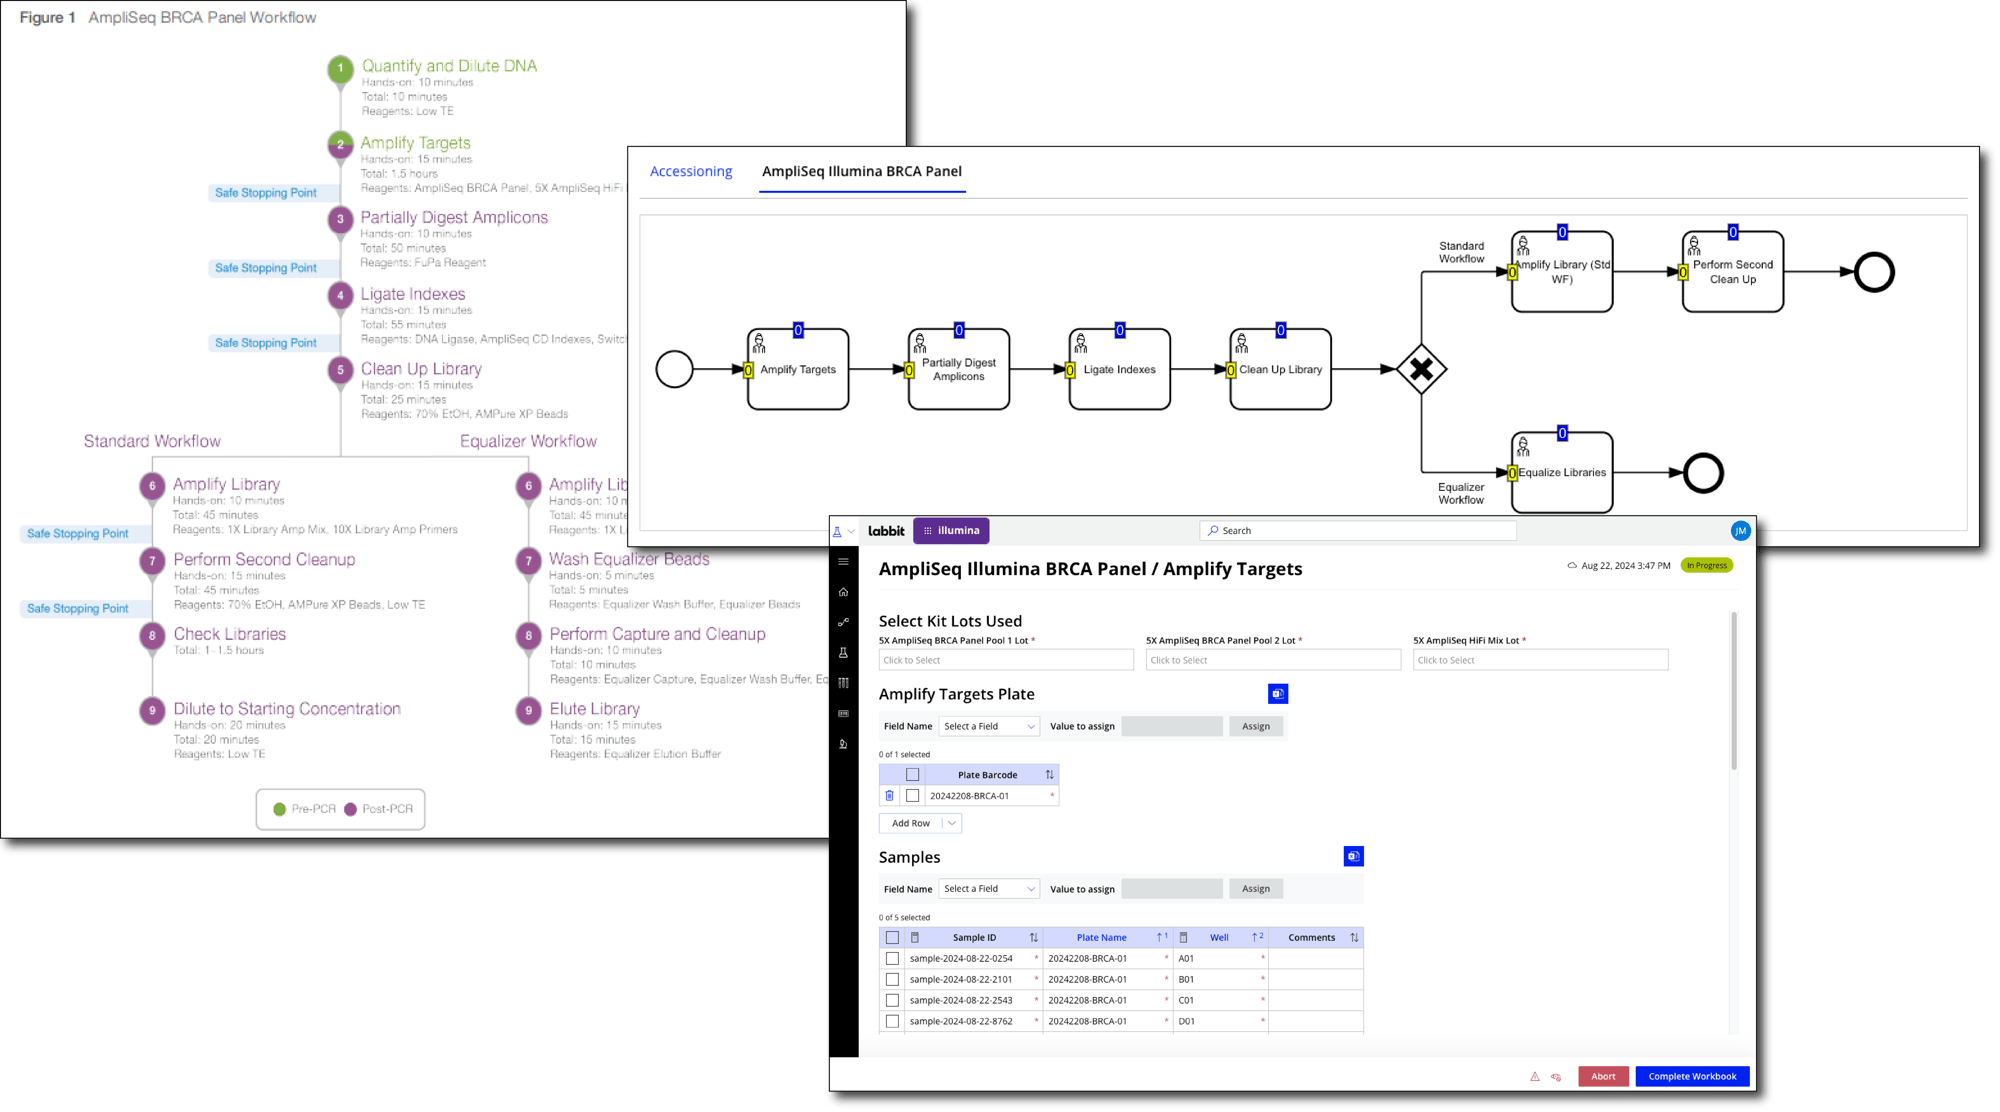Click the cloud saved icon beside the timestamp

(x=1572, y=566)
